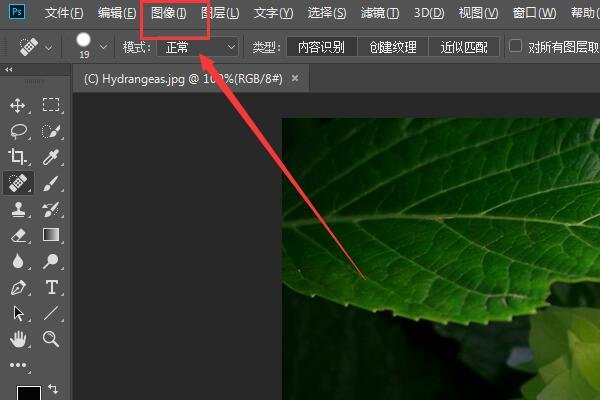Click the white brush preview circle
The width and height of the screenshot is (600, 400).
click(x=83, y=39)
